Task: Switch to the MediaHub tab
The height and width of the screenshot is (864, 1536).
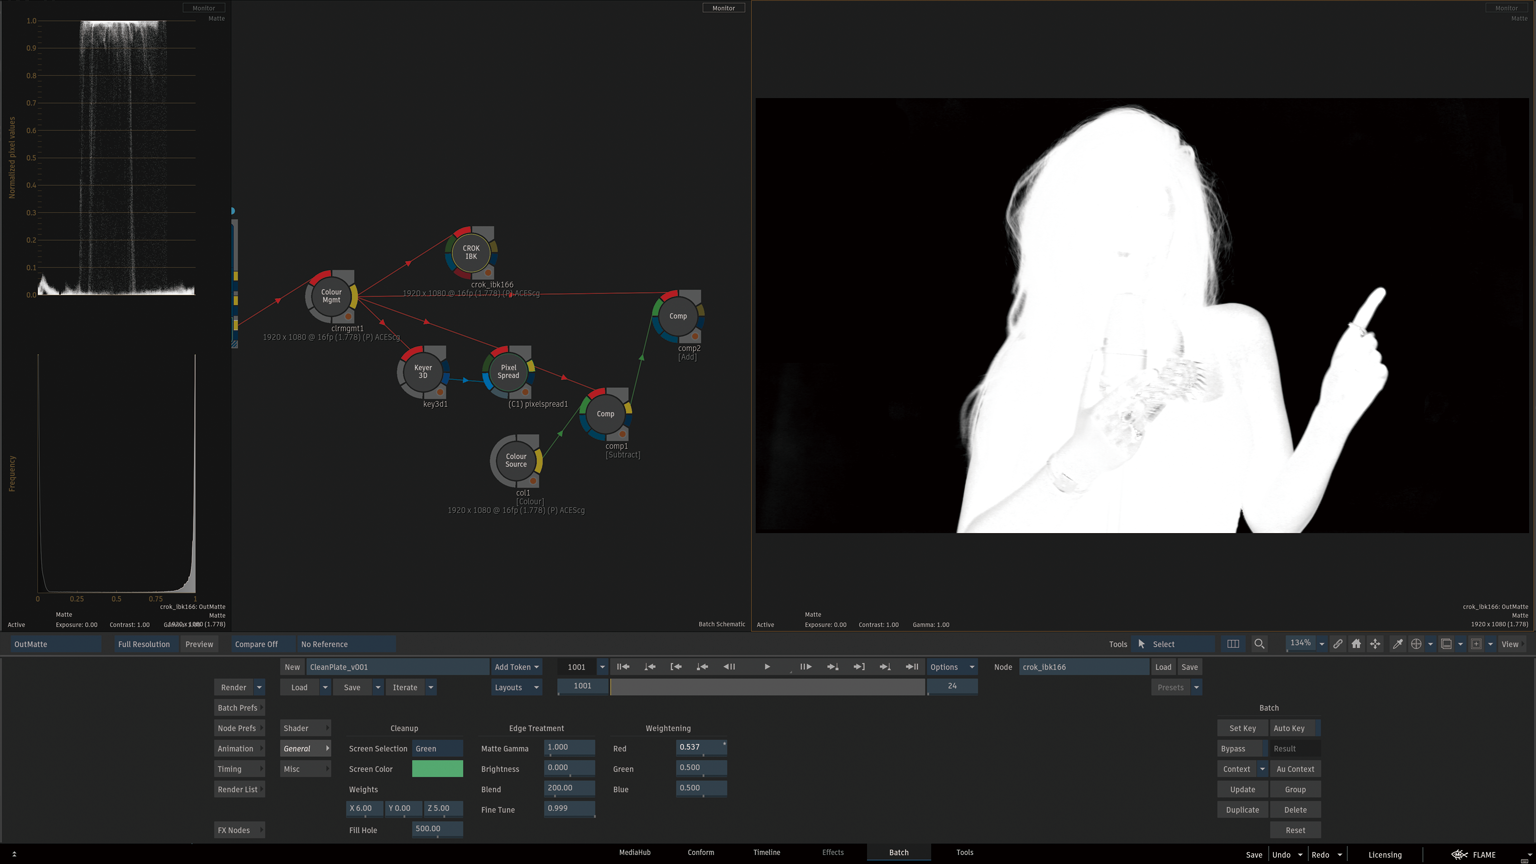Action: click(x=635, y=852)
